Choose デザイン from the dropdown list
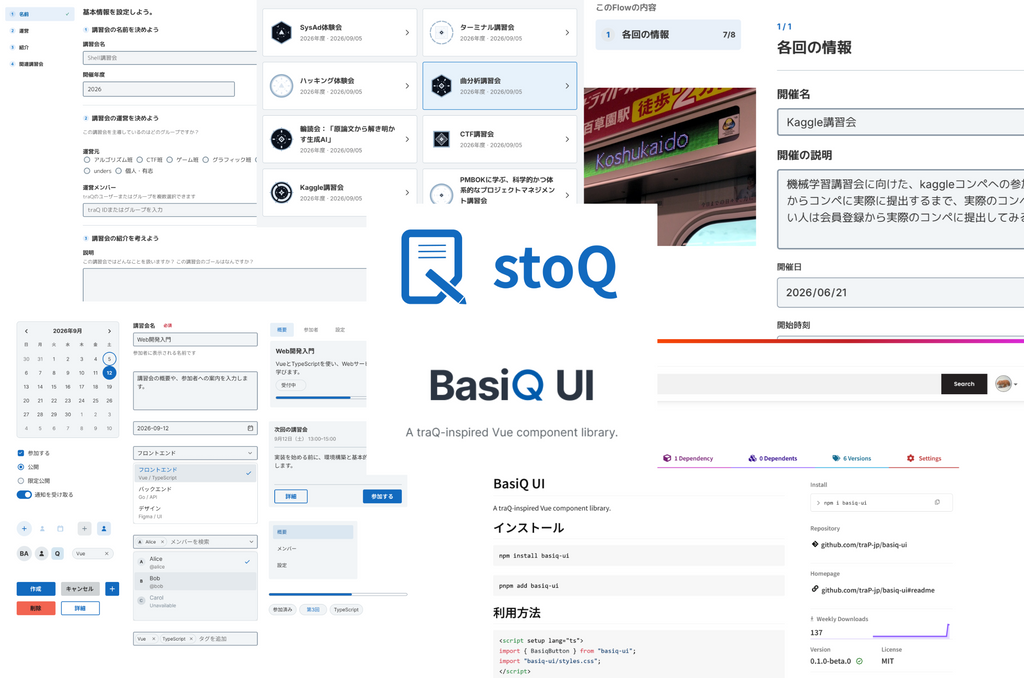Screen dimensions: 1024x678 click(x=195, y=512)
